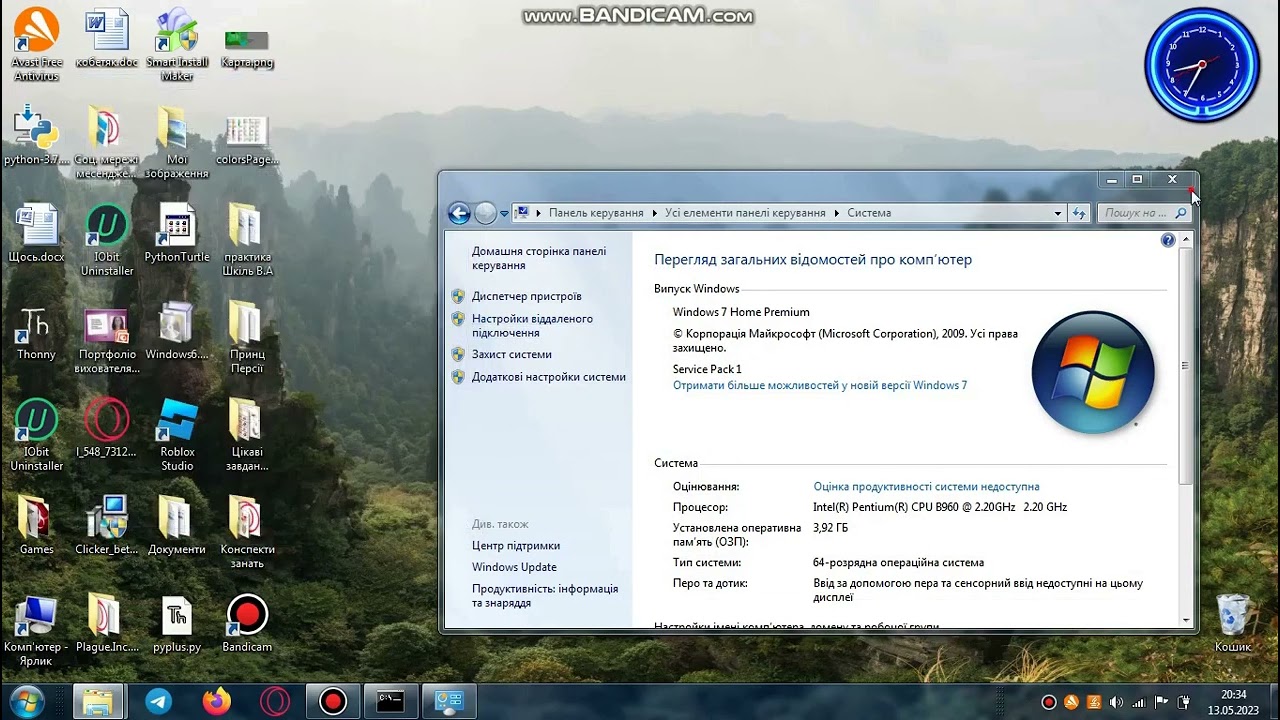Open the кобетяк.doc desktop file
This screenshot has height=720, width=1280.
pyautogui.click(x=107, y=40)
